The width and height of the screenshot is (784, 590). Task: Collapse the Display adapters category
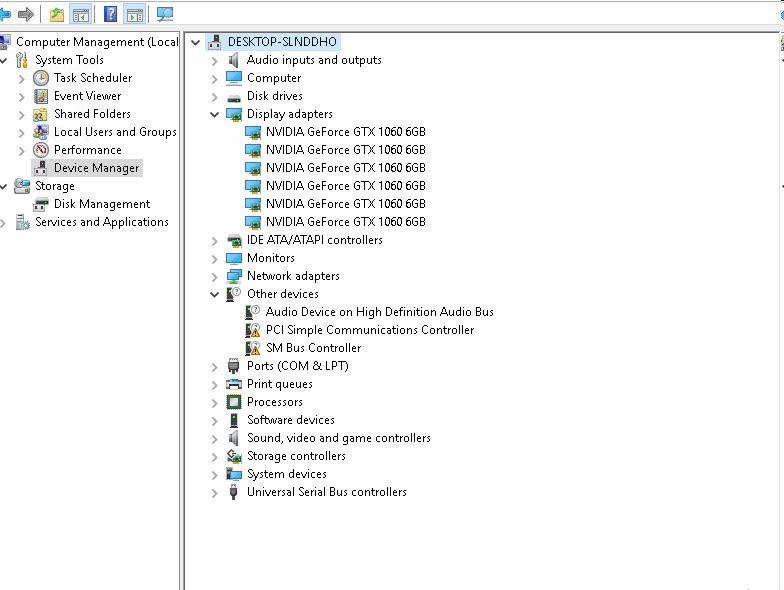coord(214,115)
